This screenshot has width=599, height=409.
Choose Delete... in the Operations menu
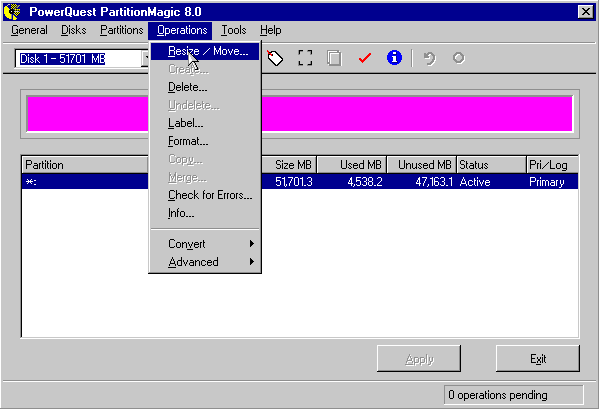(205, 87)
